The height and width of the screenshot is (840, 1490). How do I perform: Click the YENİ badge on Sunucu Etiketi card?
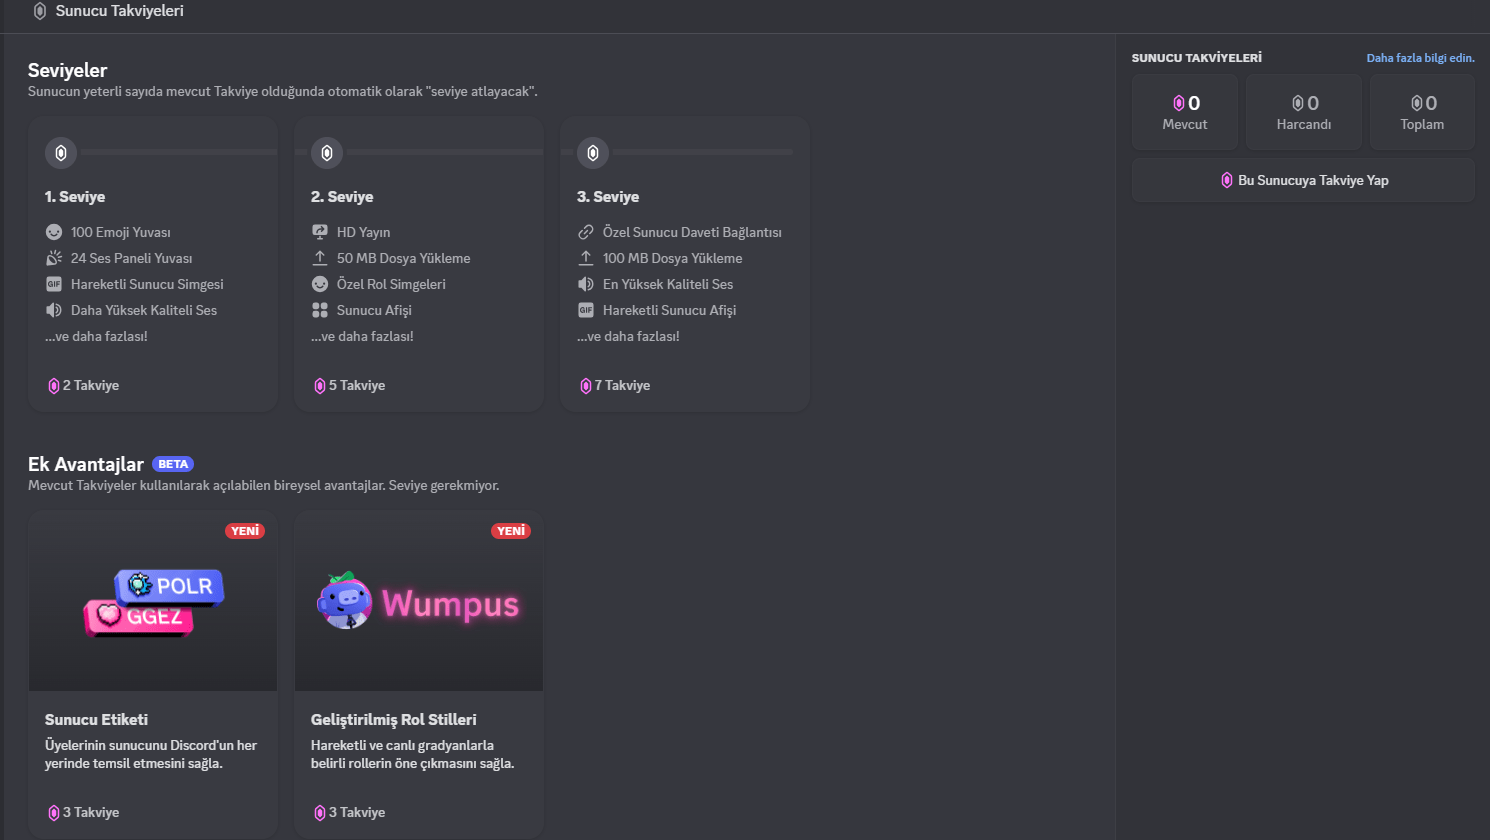pyautogui.click(x=245, y=531)
